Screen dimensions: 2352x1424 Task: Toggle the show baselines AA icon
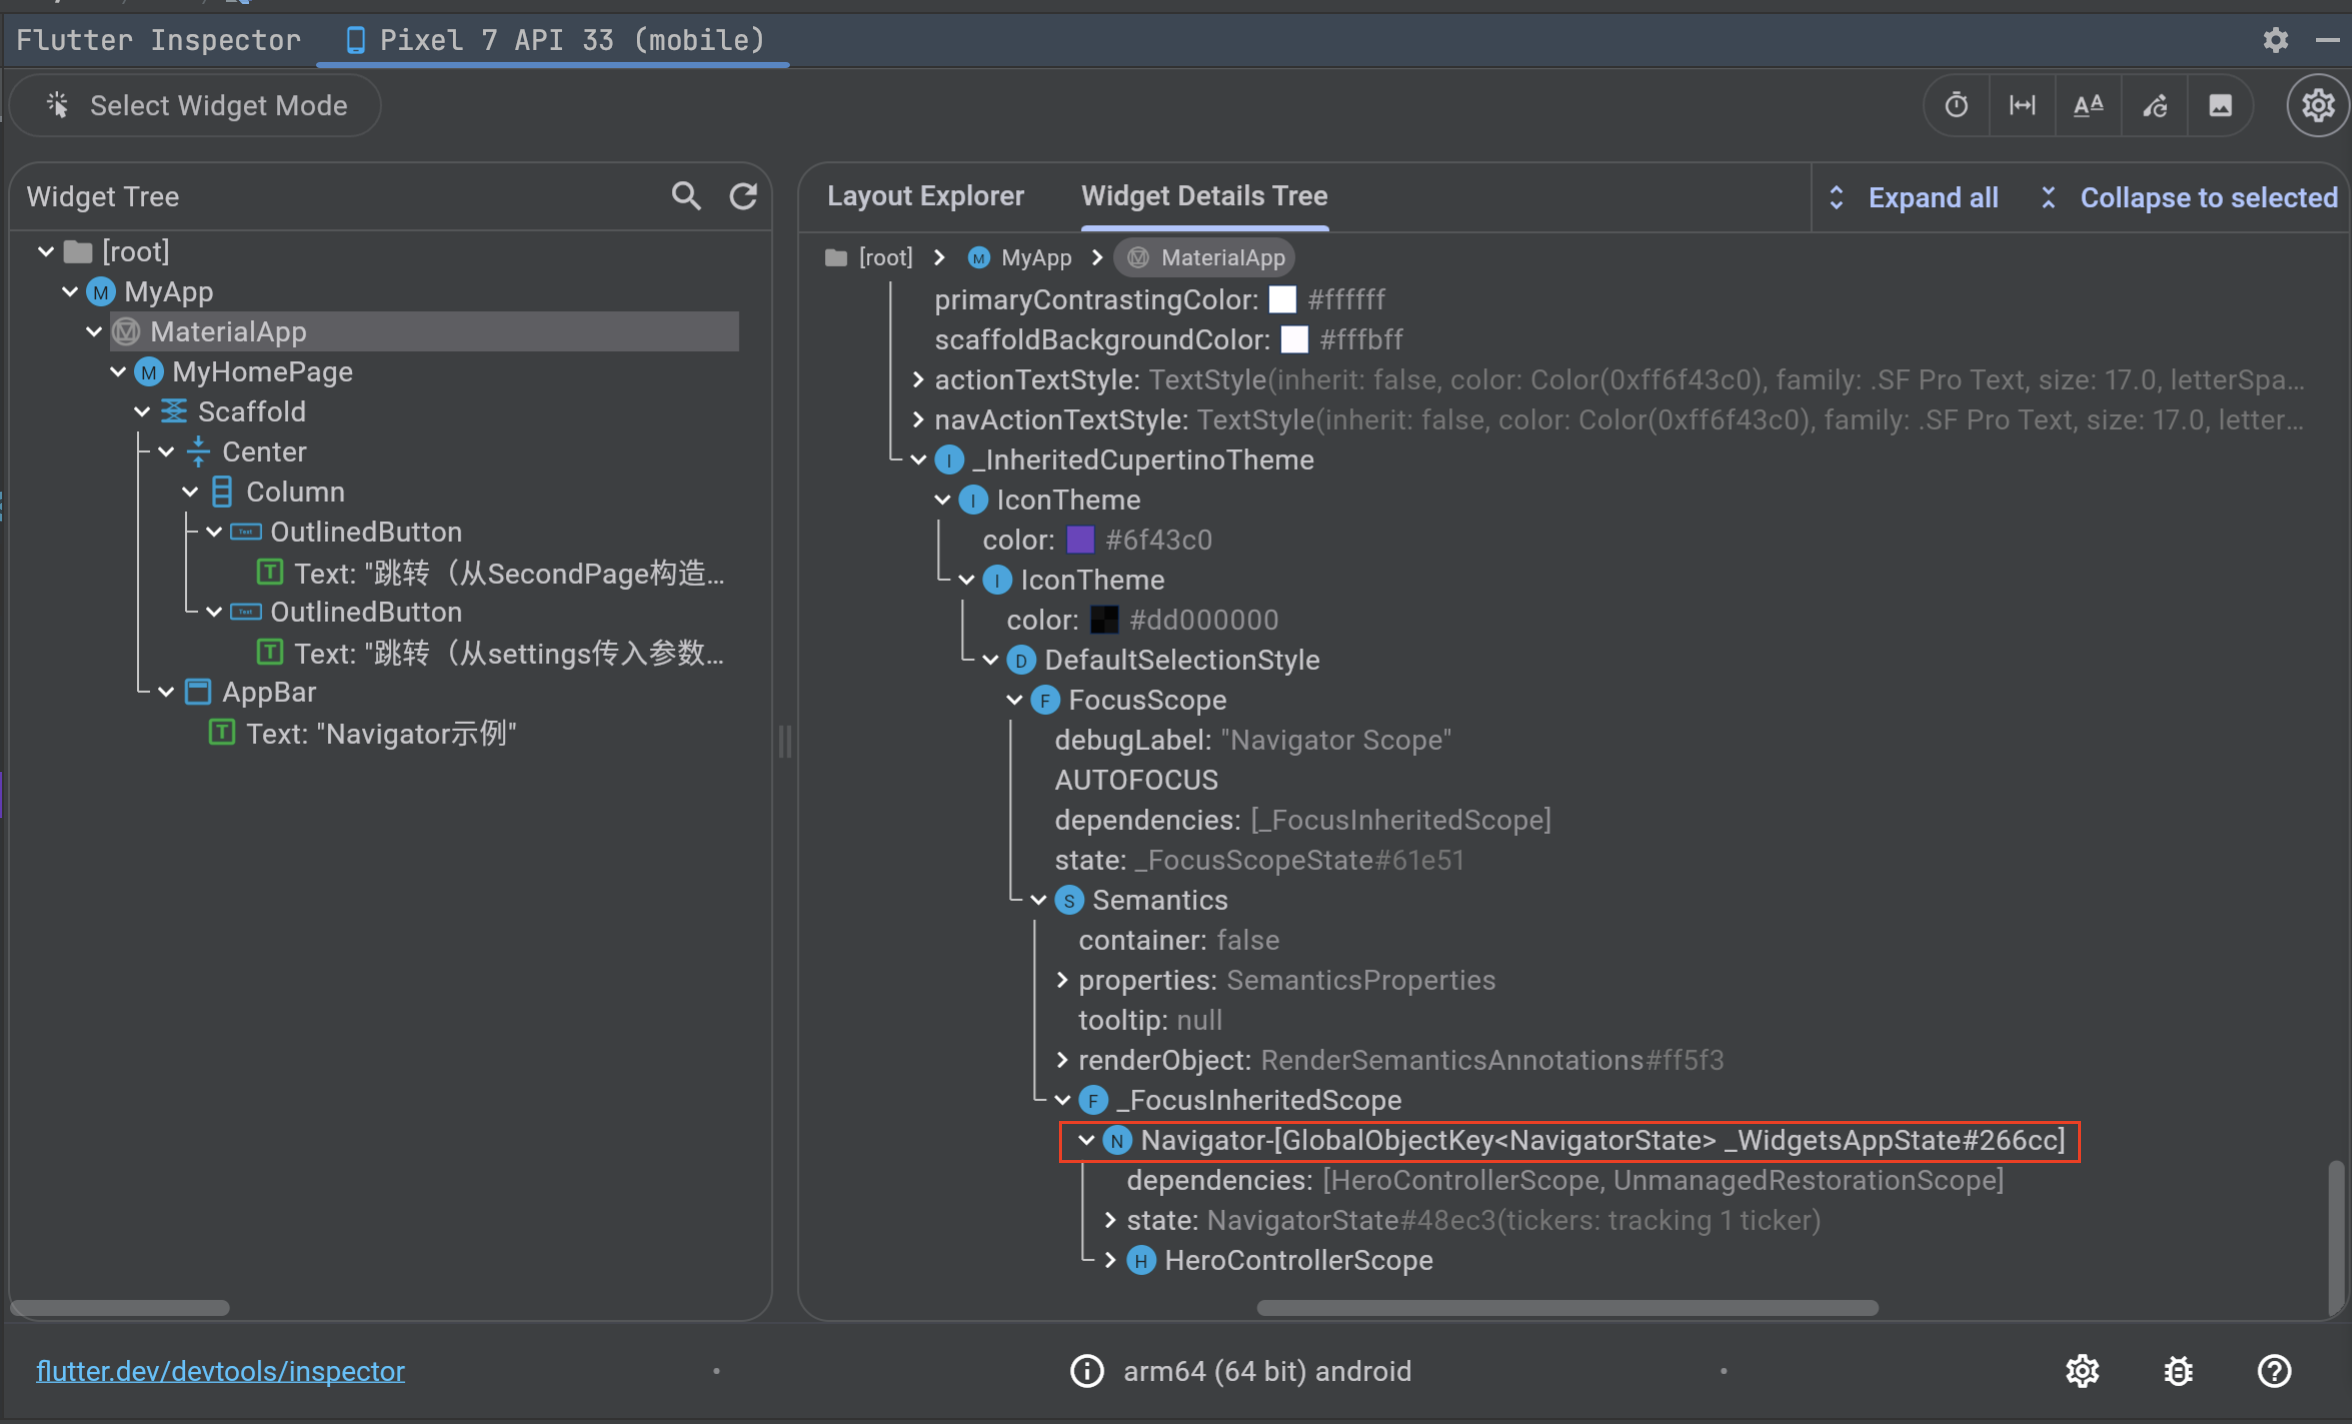tap(2088, 105)
